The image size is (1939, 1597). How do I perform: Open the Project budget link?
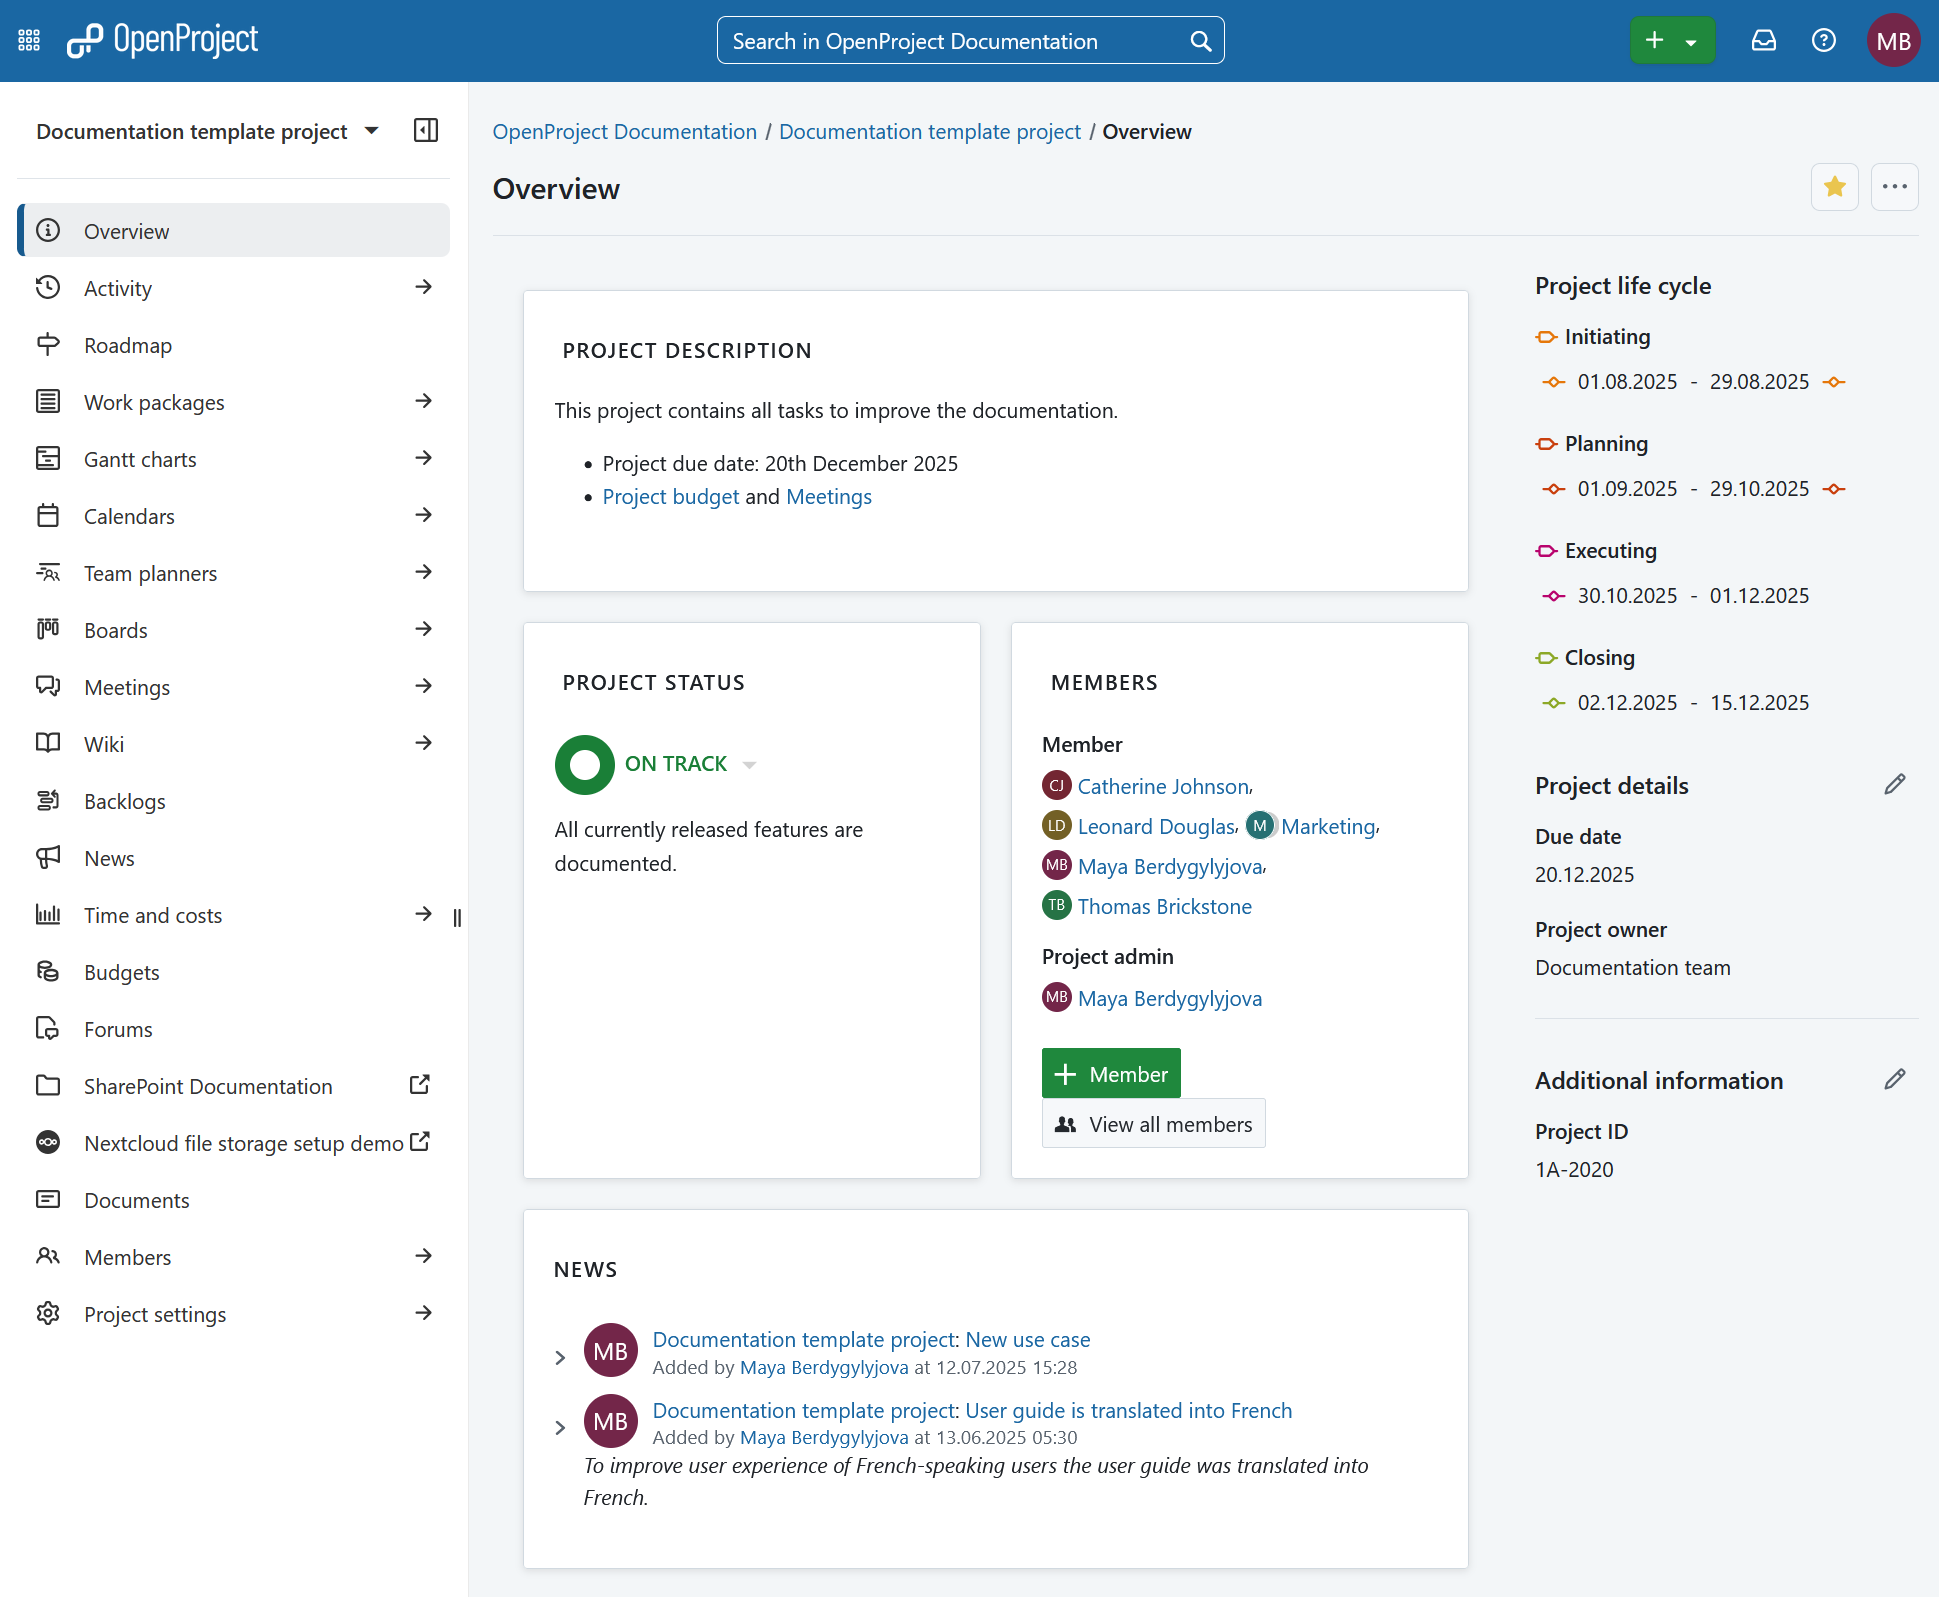[671, 497]
